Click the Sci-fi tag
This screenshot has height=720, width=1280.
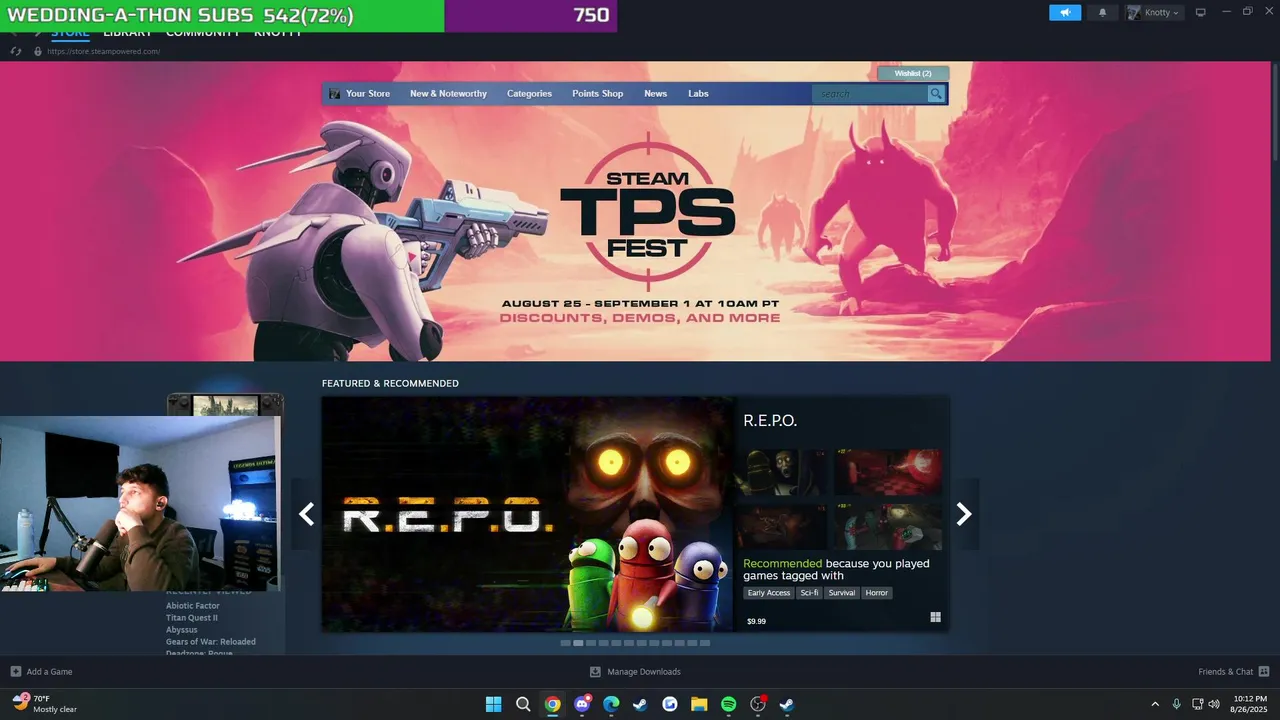[x=809, y=593]
